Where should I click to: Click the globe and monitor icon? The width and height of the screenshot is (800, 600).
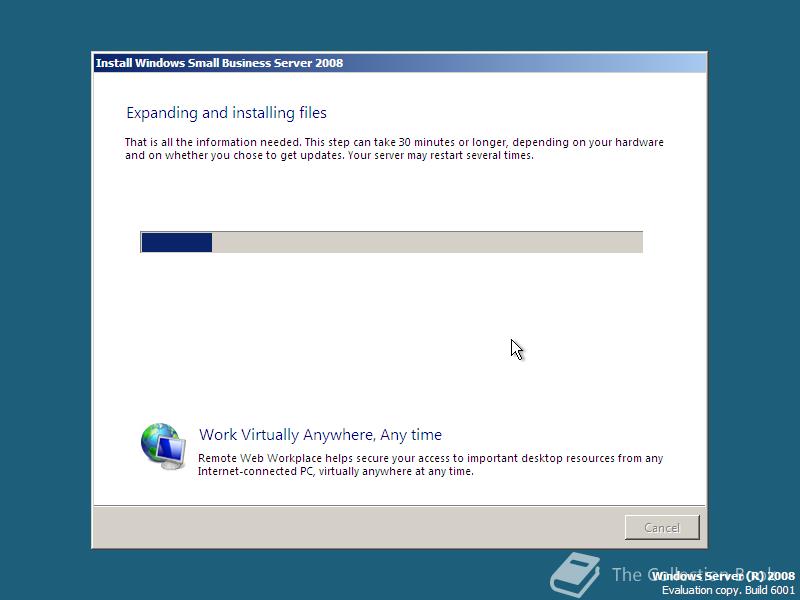(163, 446)
